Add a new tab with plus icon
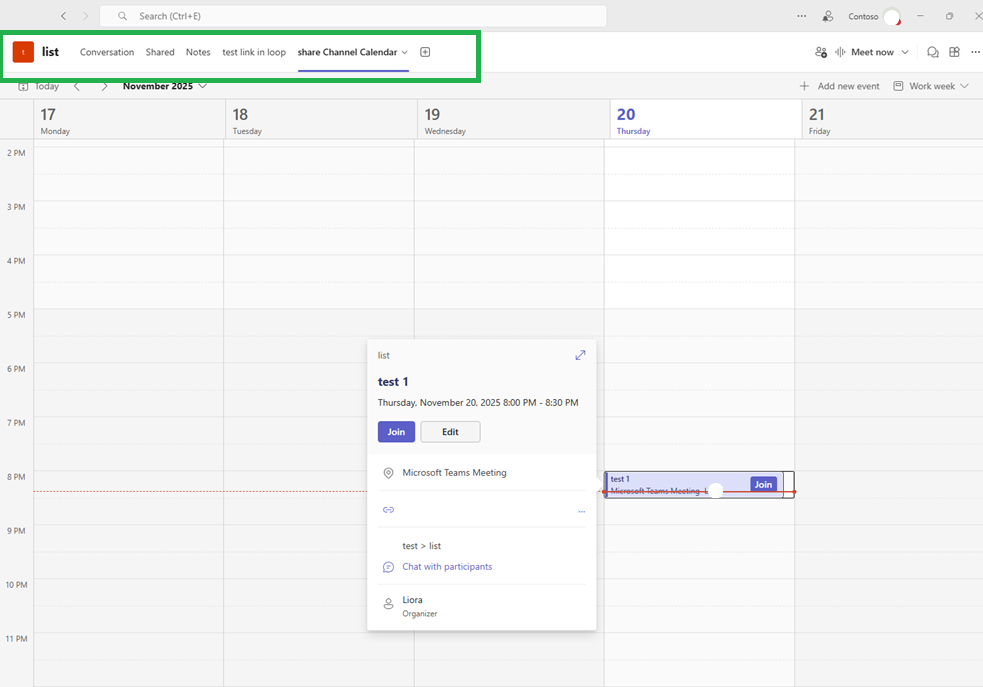Screen dimensions: 983x687 pyautogui.click(x=425, y=52)
